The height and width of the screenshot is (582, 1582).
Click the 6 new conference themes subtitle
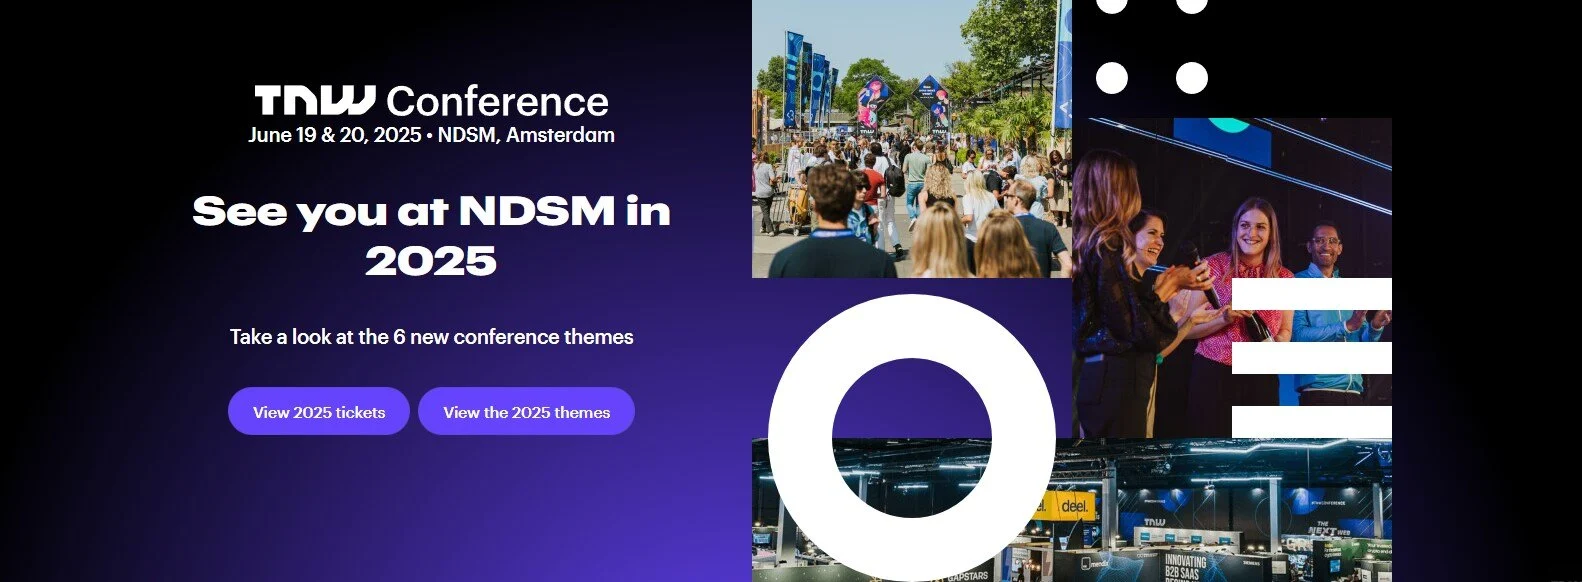[431, 337]
